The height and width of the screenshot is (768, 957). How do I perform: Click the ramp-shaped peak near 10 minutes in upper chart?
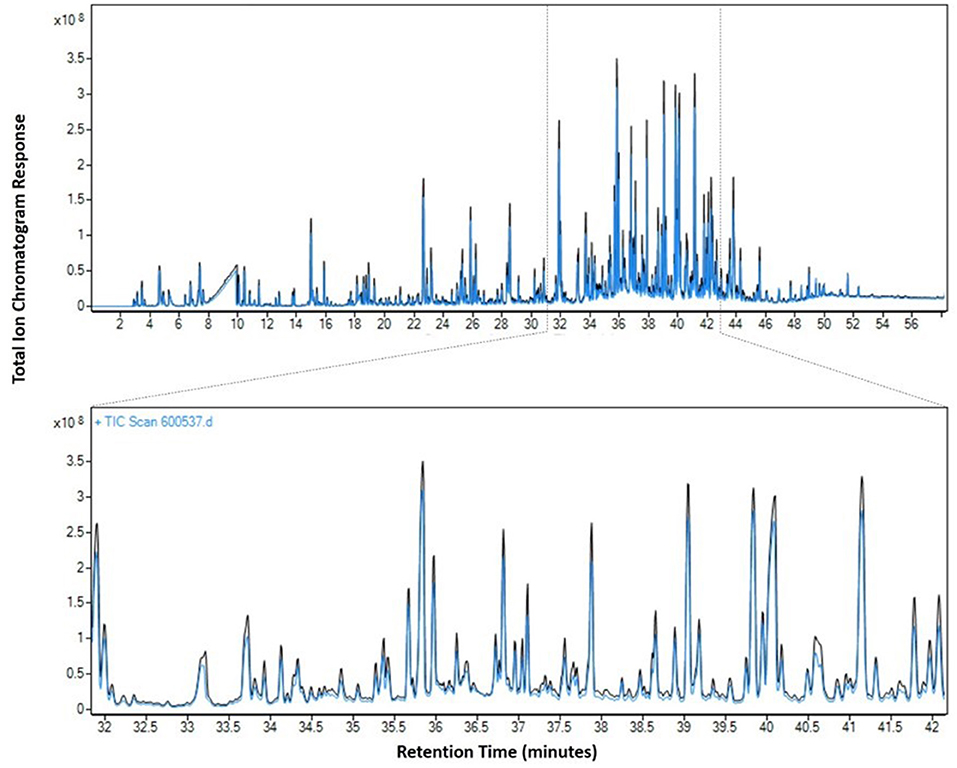tap(225, 286)
